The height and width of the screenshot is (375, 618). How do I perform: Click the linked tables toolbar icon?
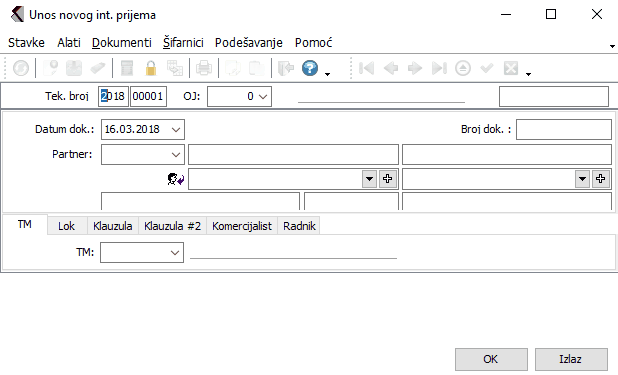click(x=175, y=68)
